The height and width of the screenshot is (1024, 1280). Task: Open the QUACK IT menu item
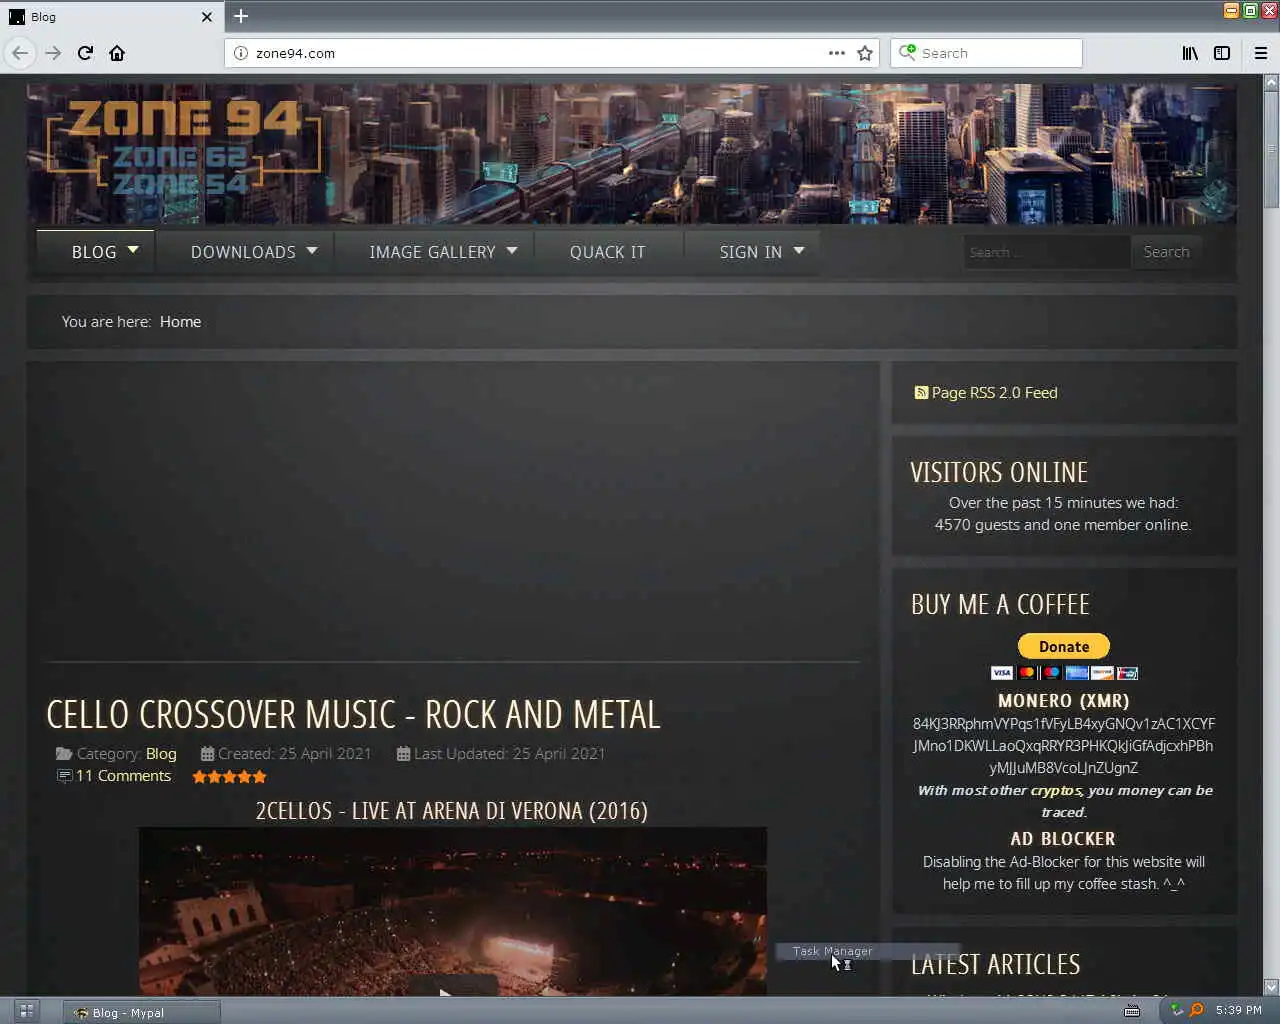[x=608, y=252]
